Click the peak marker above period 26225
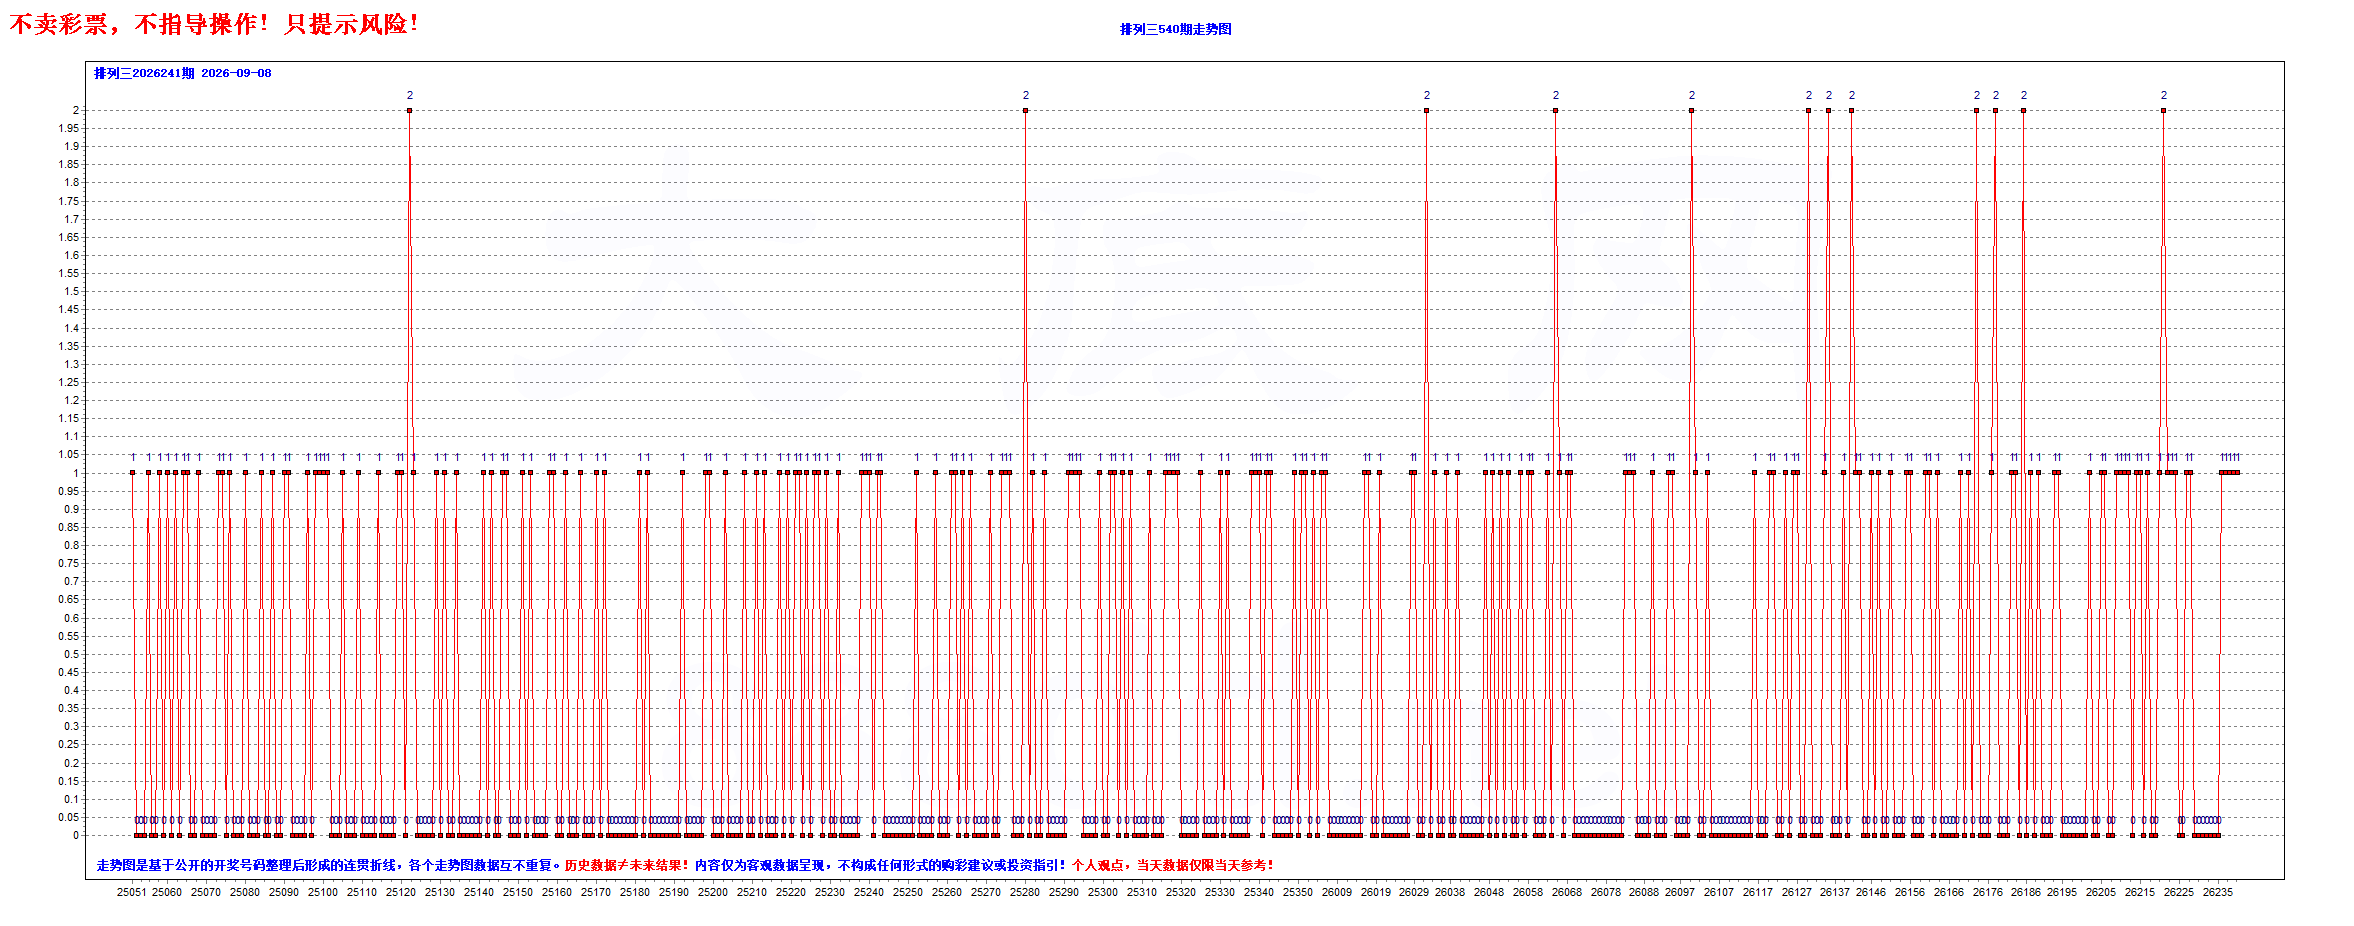2354x926 pixels. (2164, 110)
